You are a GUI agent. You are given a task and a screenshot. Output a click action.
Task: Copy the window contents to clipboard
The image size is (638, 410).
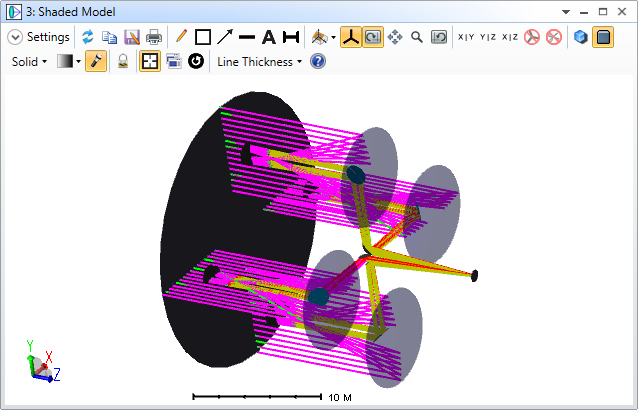(109, 37)
